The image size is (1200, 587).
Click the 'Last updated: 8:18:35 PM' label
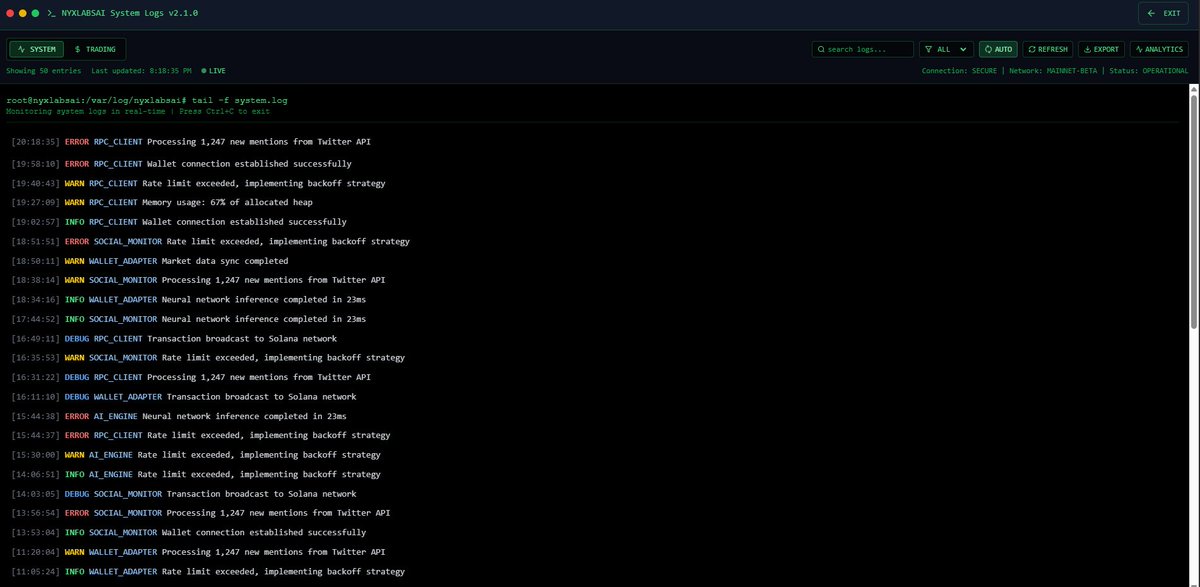pyautogui.click(x=142, y=71)
